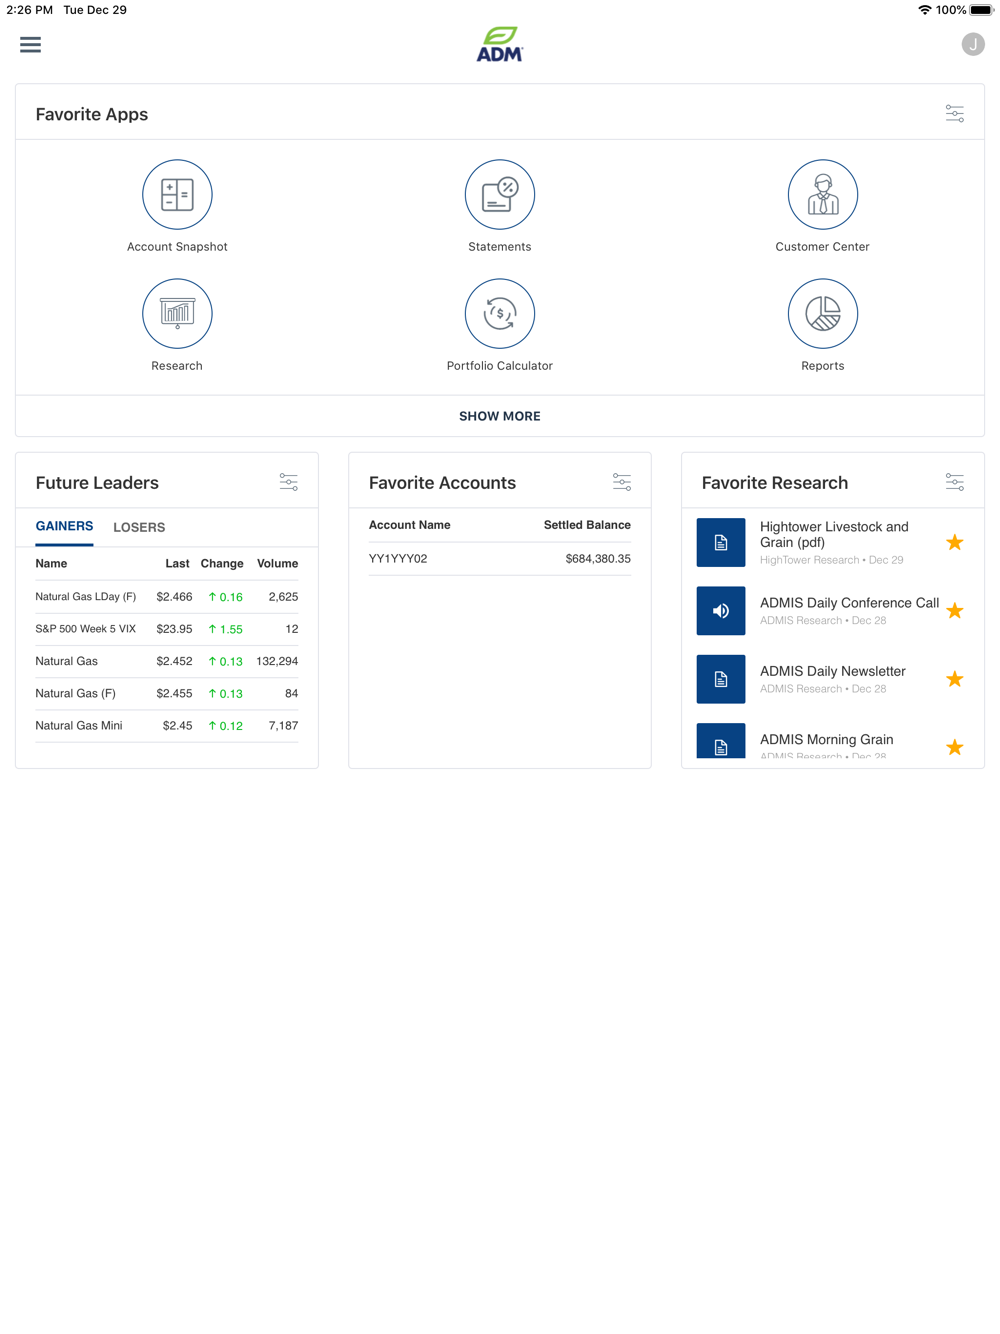
Task: Launch the Statements app icon
Action: [500, 195]
